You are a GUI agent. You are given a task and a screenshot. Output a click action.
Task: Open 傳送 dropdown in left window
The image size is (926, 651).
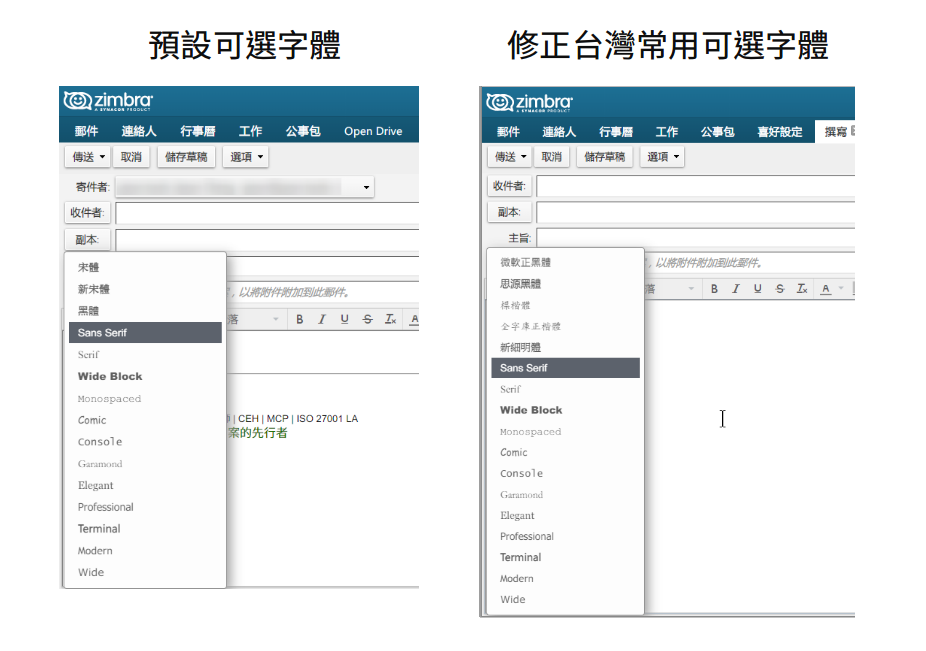click(102, 157)
